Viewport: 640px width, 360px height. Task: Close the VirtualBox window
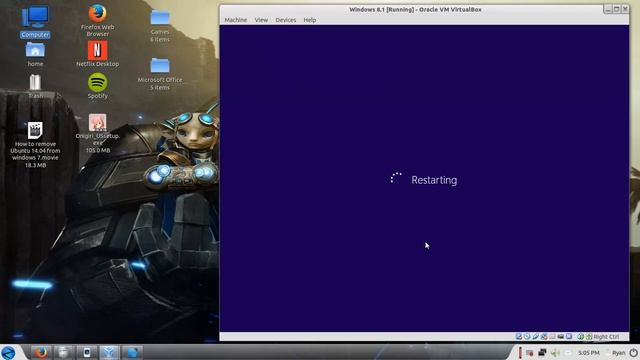(625, 9)
